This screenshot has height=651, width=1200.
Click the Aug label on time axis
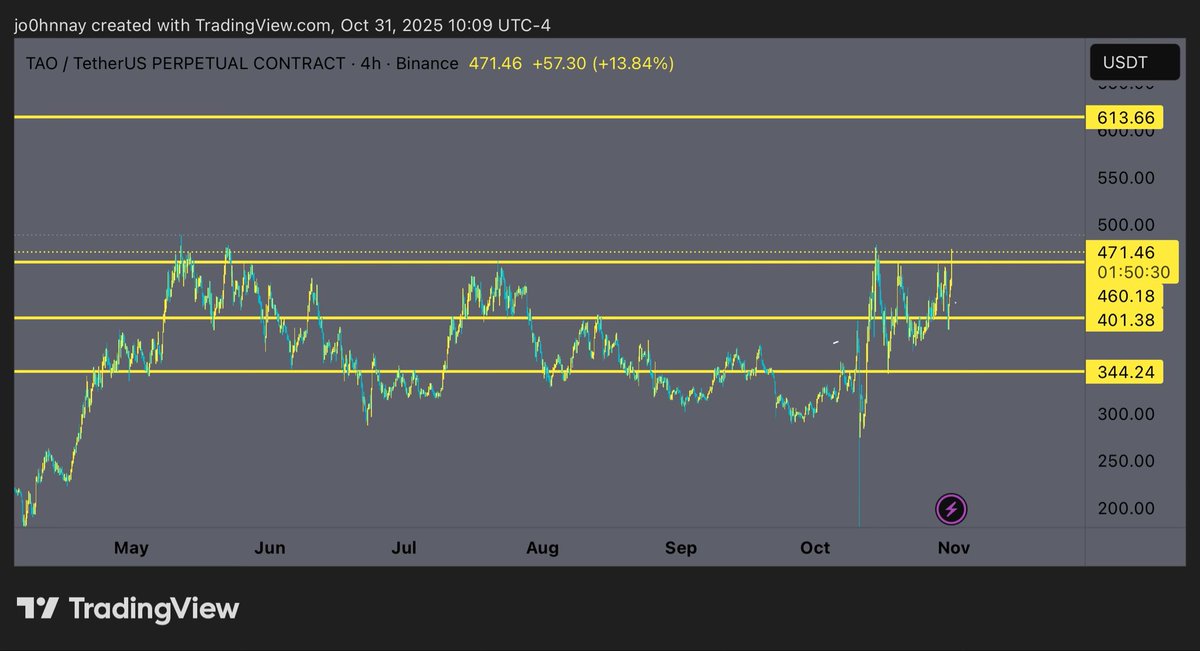pyautogui.click(x=542, y=548)
